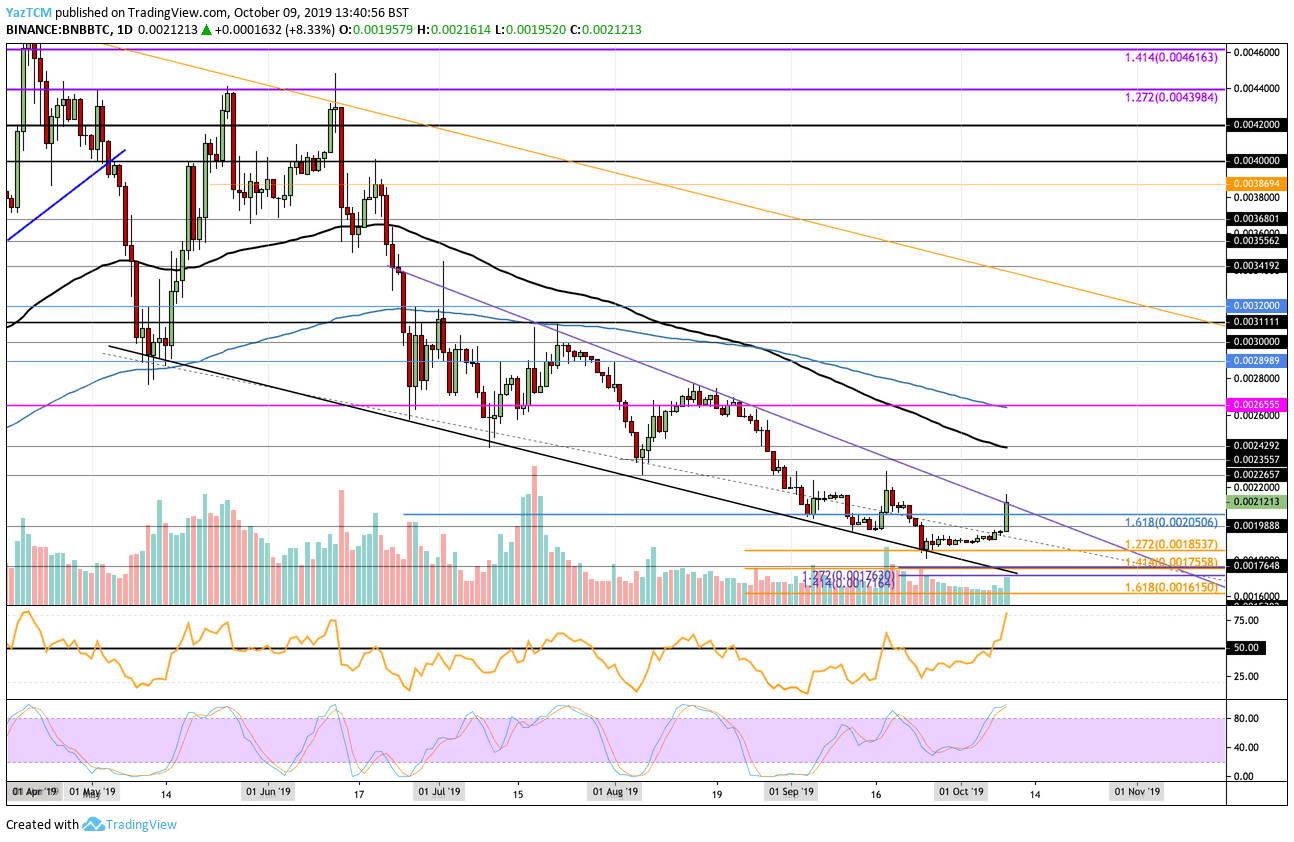Click the YazTCM author name in header
The width and height of the screenshot is (1294, 842).
point(31,12)
